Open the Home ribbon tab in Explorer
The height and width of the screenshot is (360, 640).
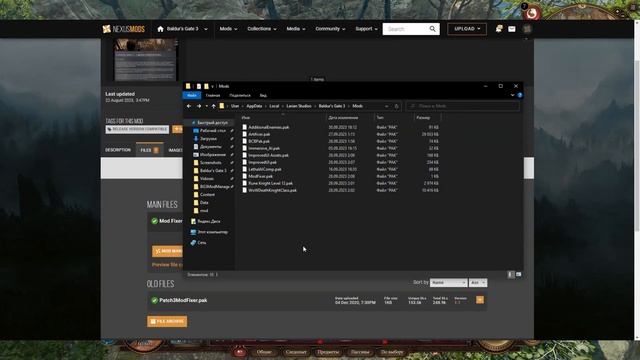click(213, 96)
